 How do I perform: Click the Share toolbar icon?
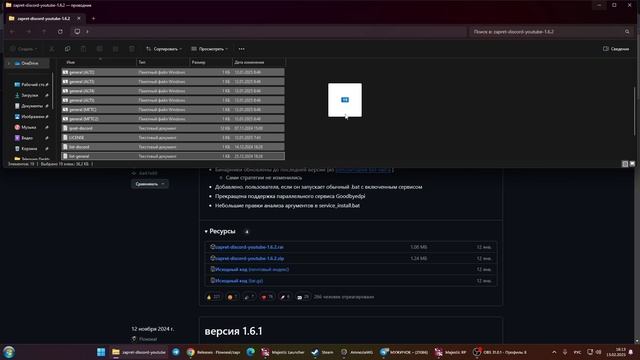(116, 49)
